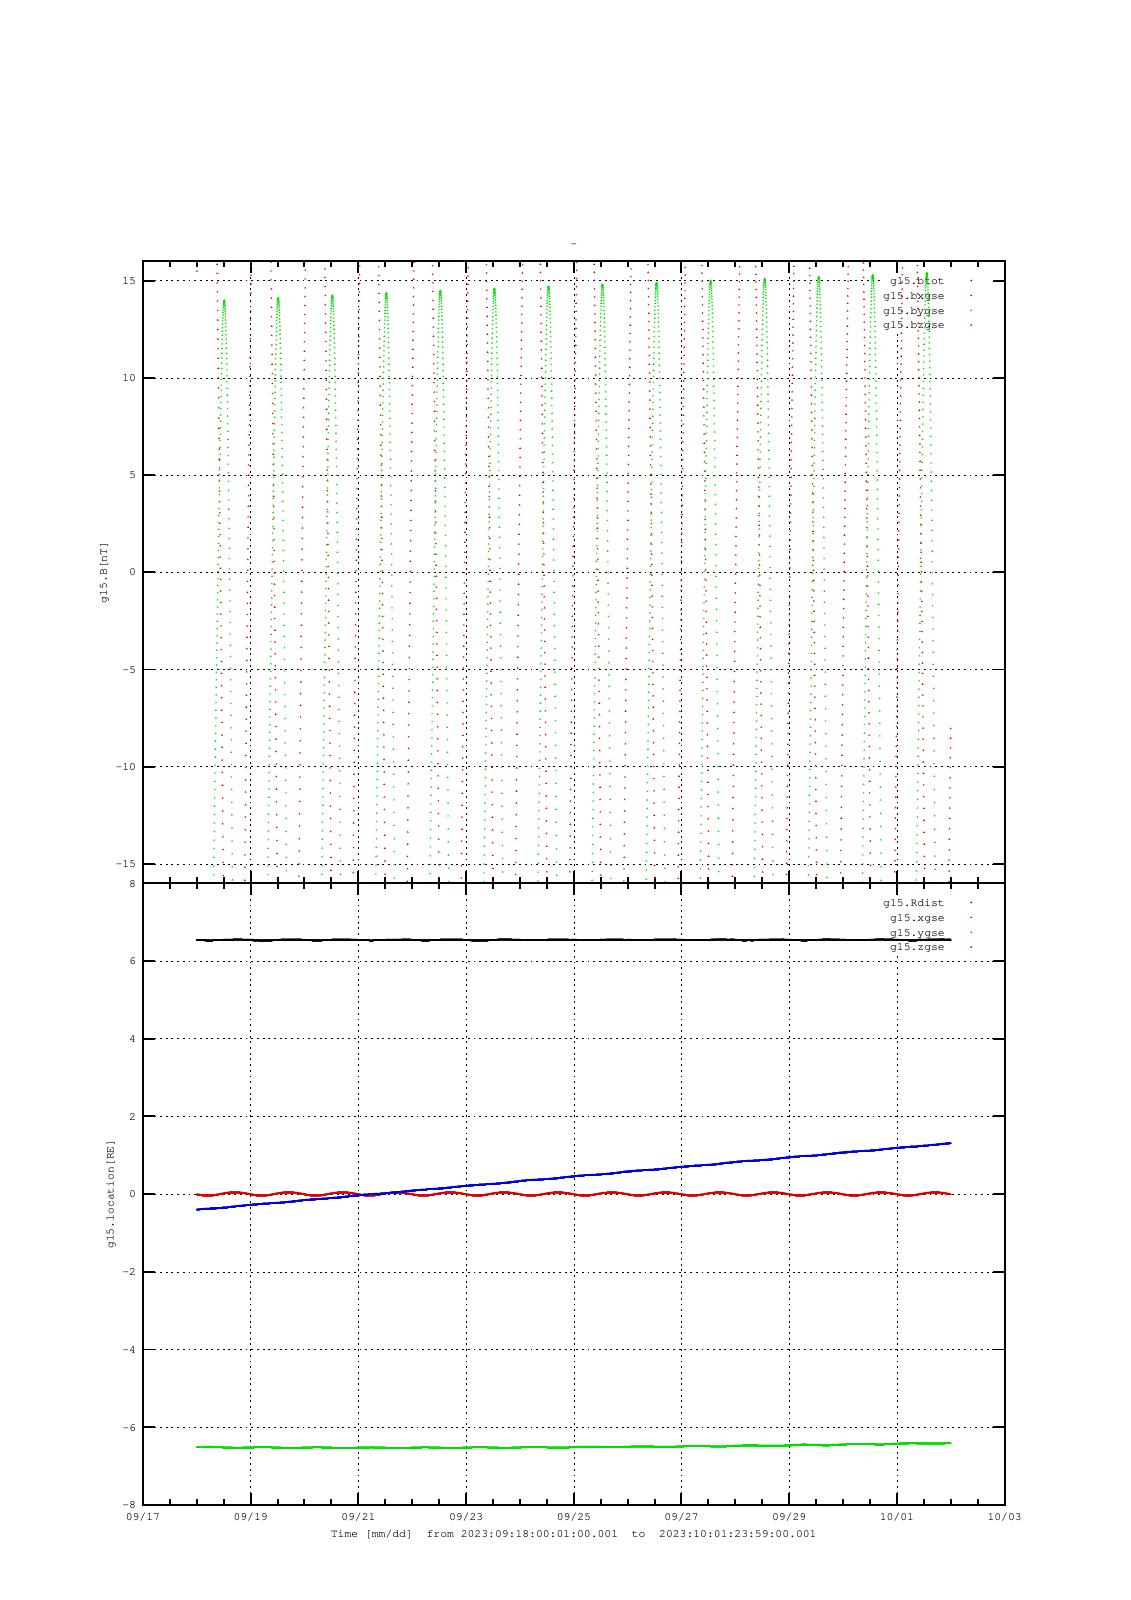
Task: Click the 09/23 date tick label
Action: click(466, 1517)
